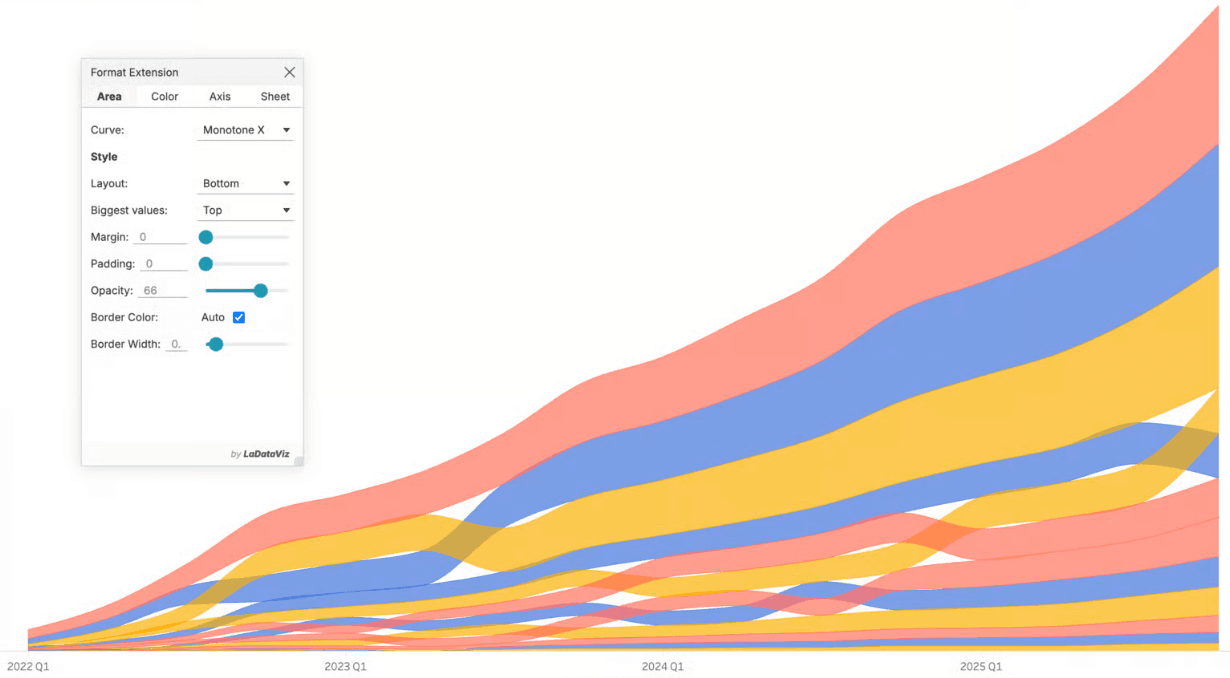
Task: Close the Format Extension dialog
Action: pyautogui.click(x=289, y=72)
